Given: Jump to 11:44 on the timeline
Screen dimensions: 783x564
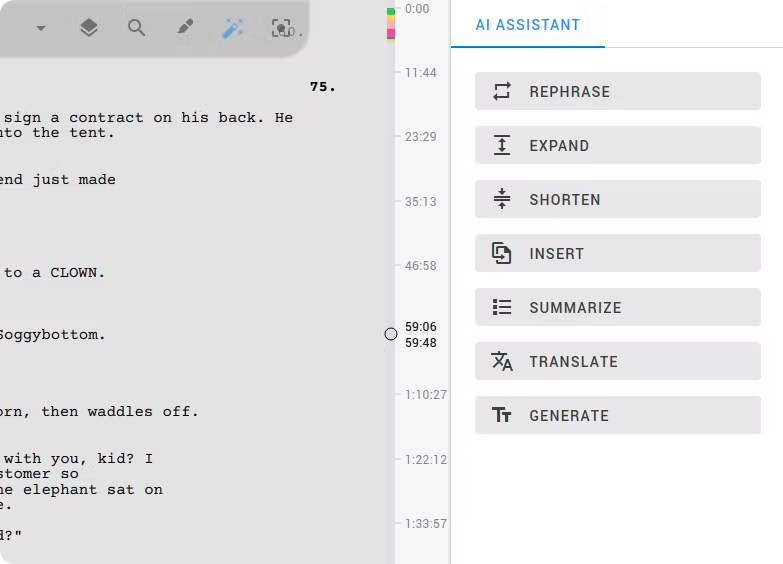Looking at the screenshot, I should (x=420, y=73).
